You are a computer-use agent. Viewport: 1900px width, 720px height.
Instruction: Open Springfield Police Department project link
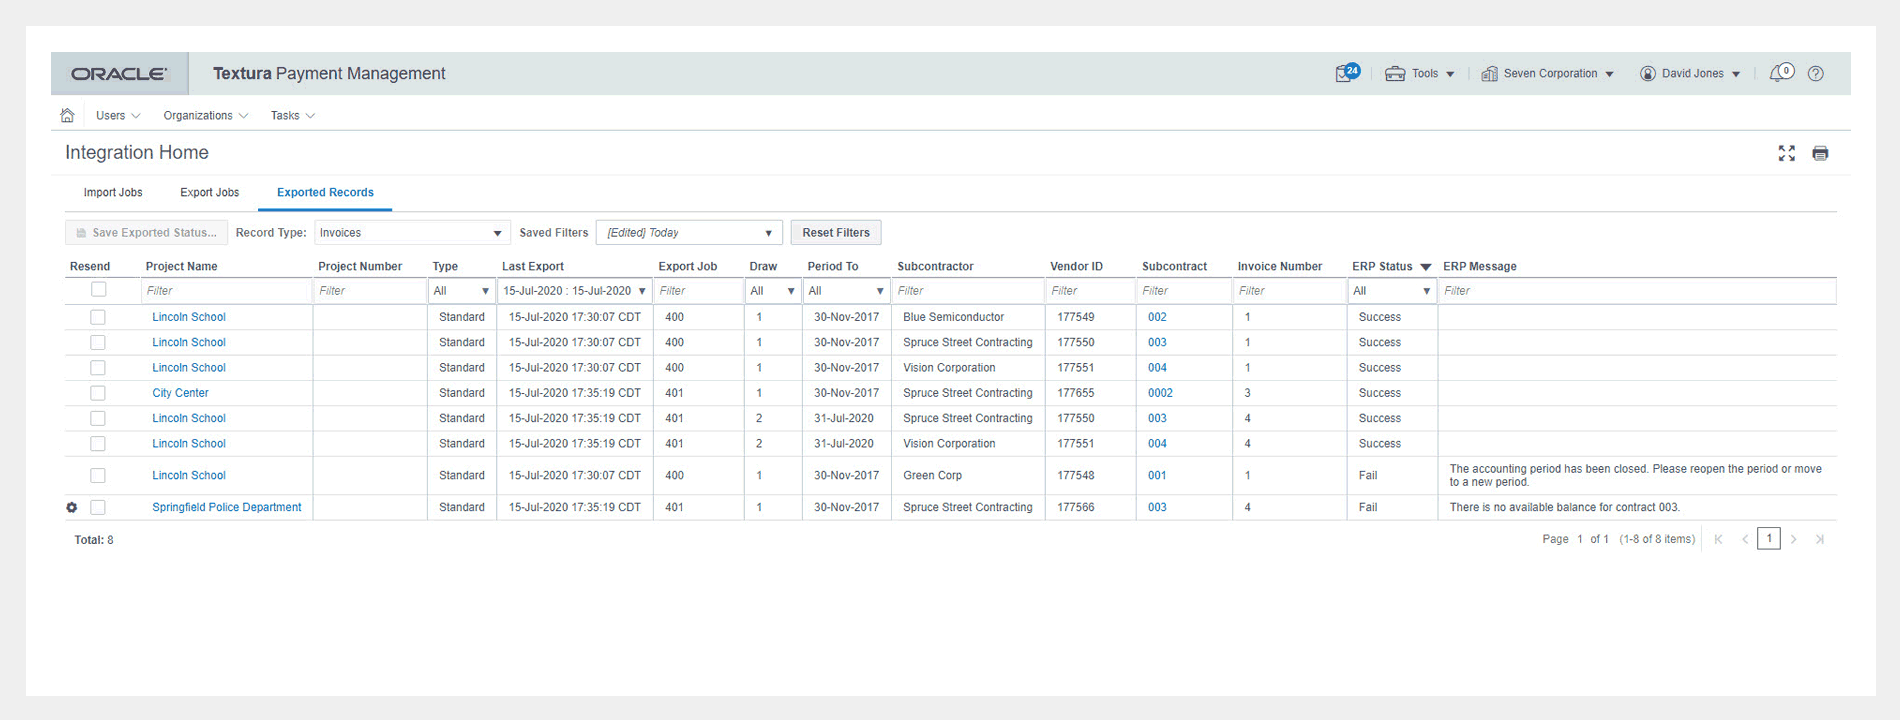click(227, 508)
